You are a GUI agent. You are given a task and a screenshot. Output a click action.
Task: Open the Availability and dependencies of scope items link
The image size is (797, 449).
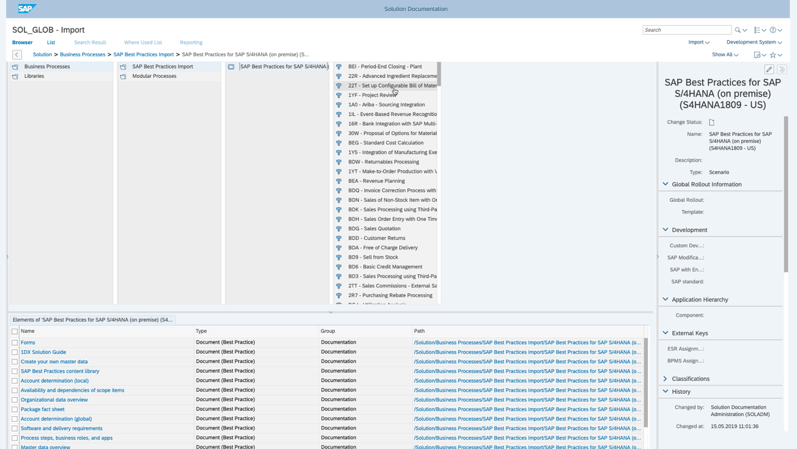tap(72, 391)
